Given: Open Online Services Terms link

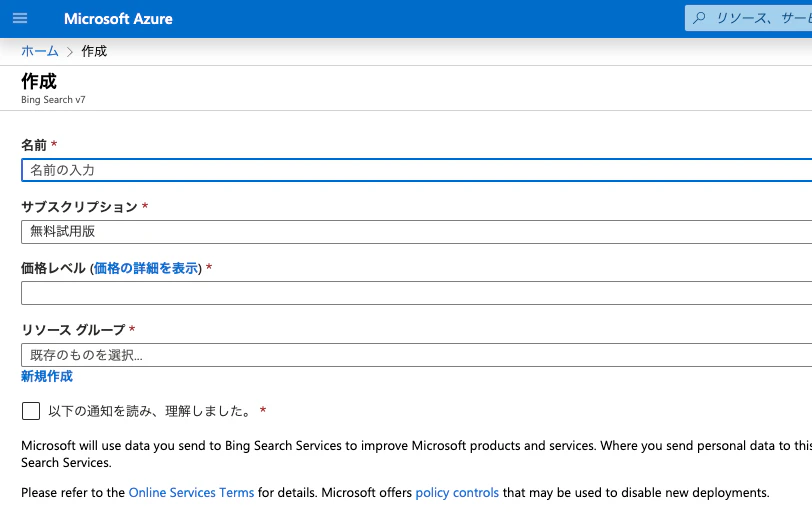Looking at the screenshot, I should [191, 493].
